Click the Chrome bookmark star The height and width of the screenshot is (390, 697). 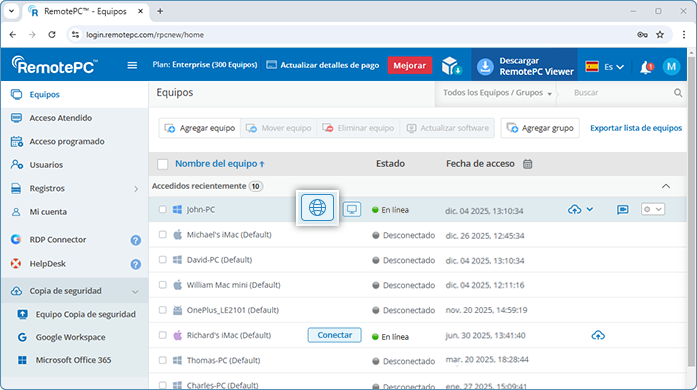(x=660, y=35)
